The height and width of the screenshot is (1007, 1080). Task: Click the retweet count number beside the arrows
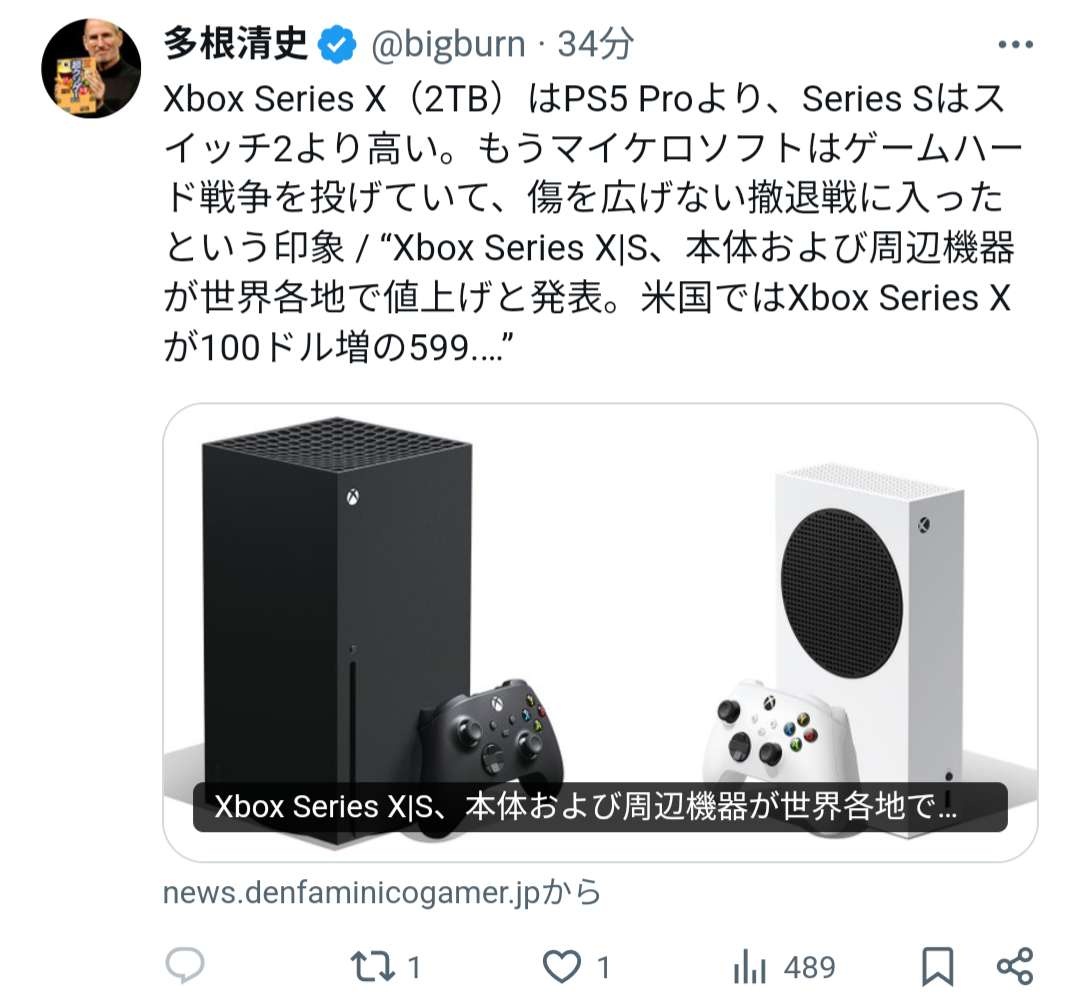[414, 967]
